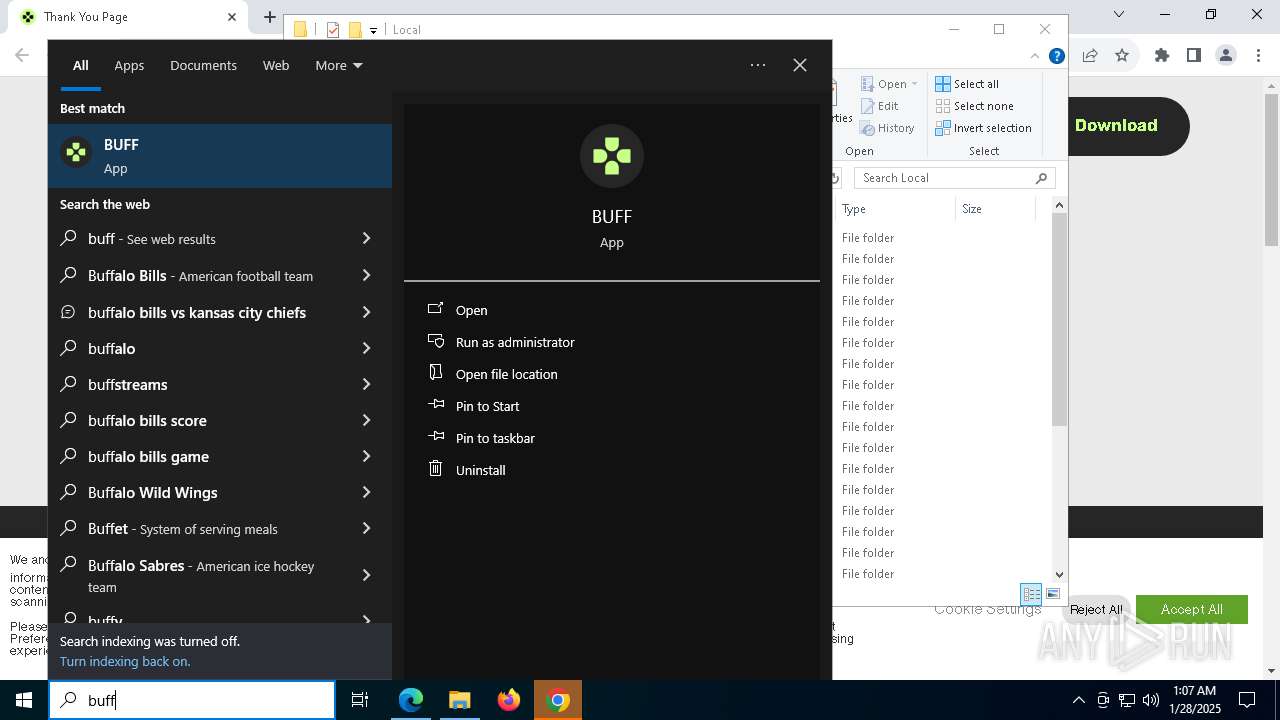Switch File Explorer to details view
This screenshot has height=720, width=1280.
click(1031, 594)
